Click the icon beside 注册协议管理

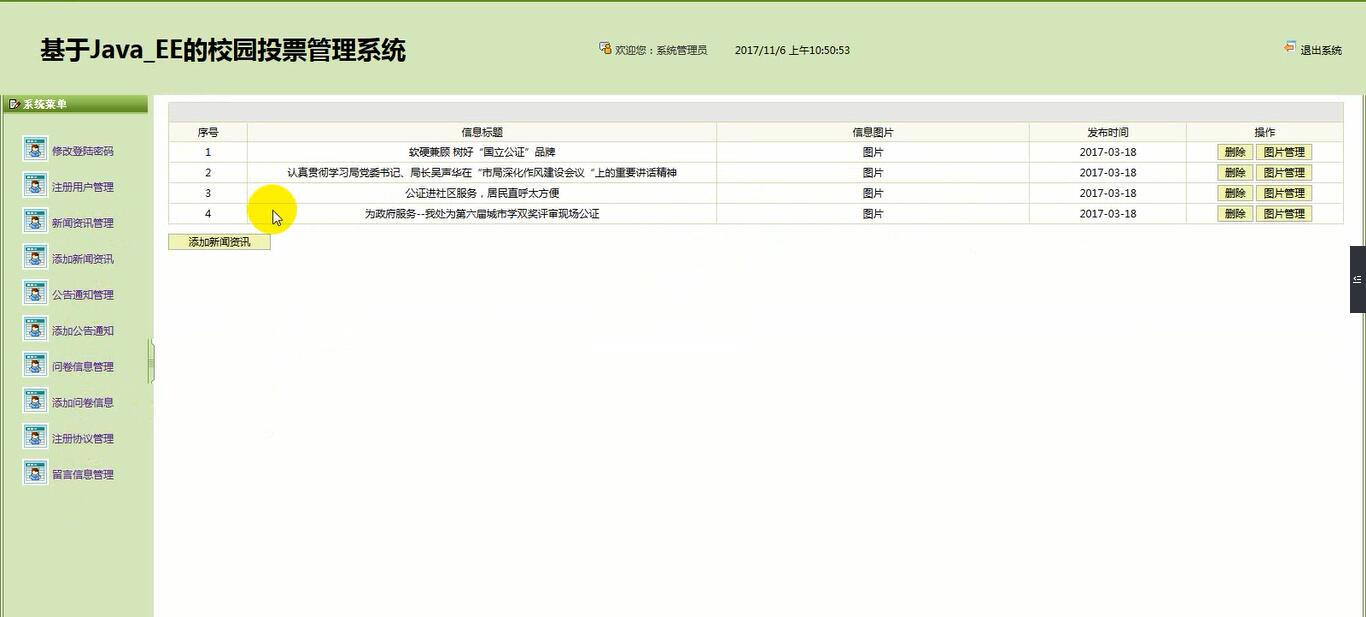pos(35,437)
